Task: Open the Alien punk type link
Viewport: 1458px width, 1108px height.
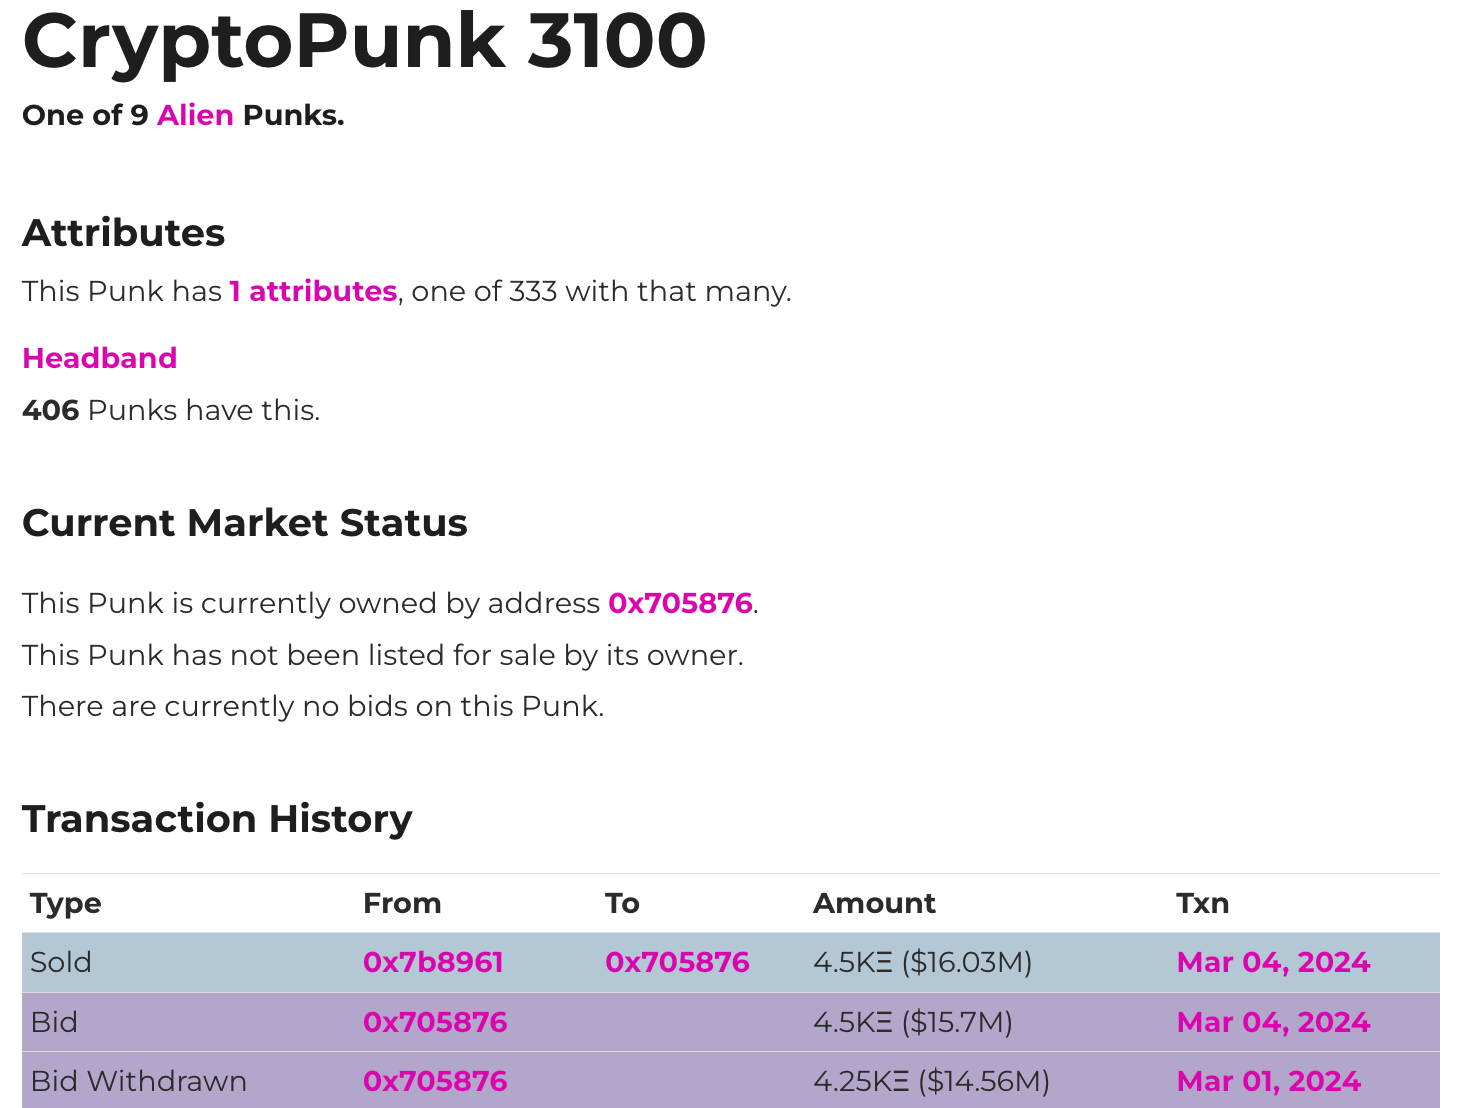Action: click(x=195, y=115)
